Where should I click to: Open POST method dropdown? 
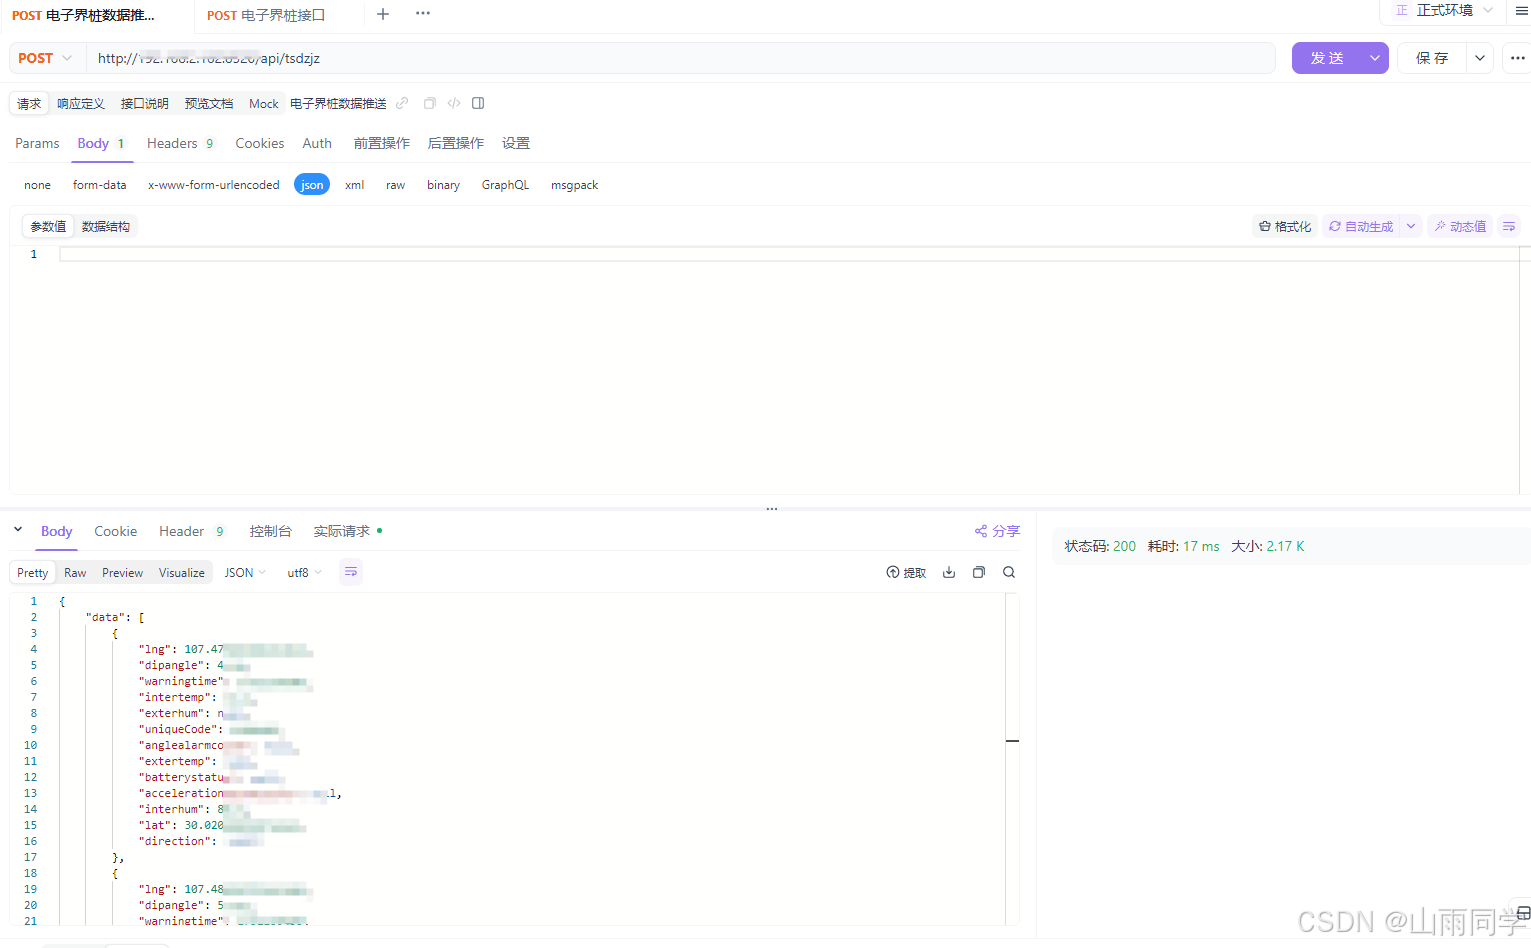[46, 58]
